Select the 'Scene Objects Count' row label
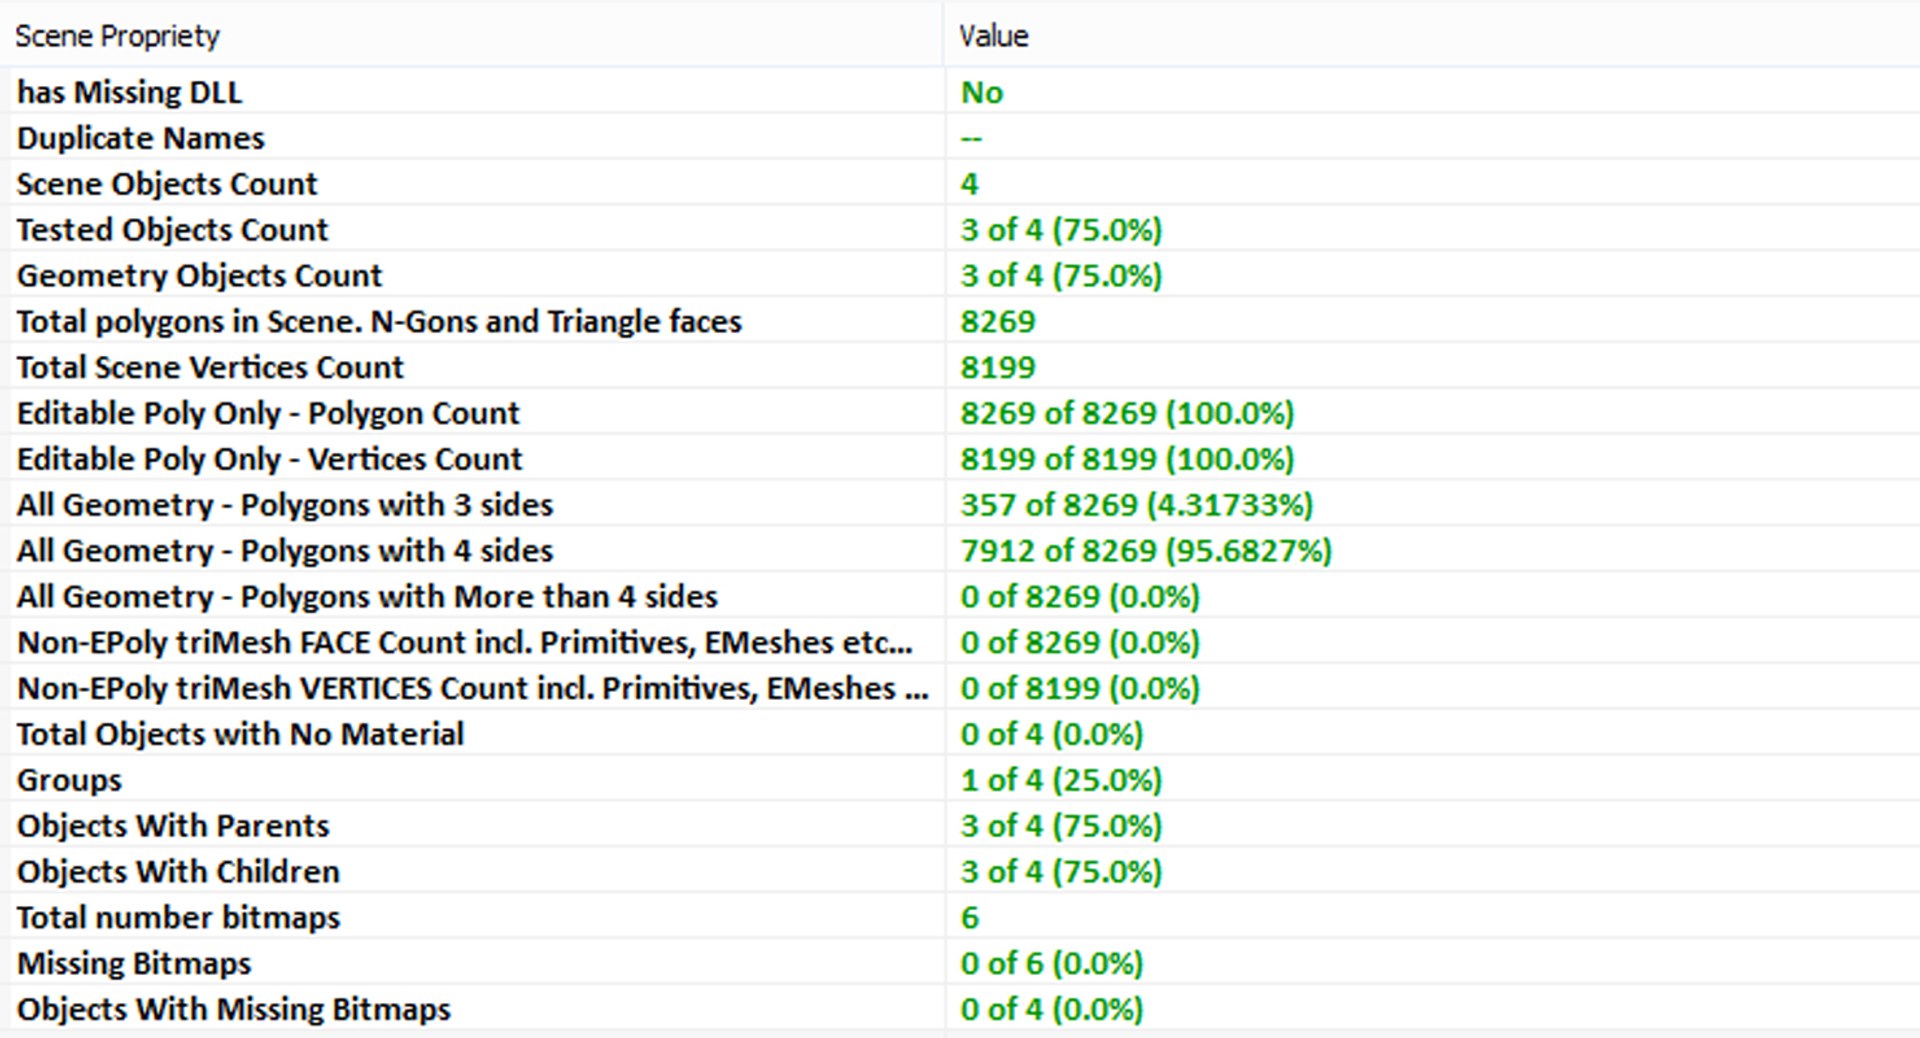The height and width of the screenshot is (1038, 1920). (x=167, y=184)
